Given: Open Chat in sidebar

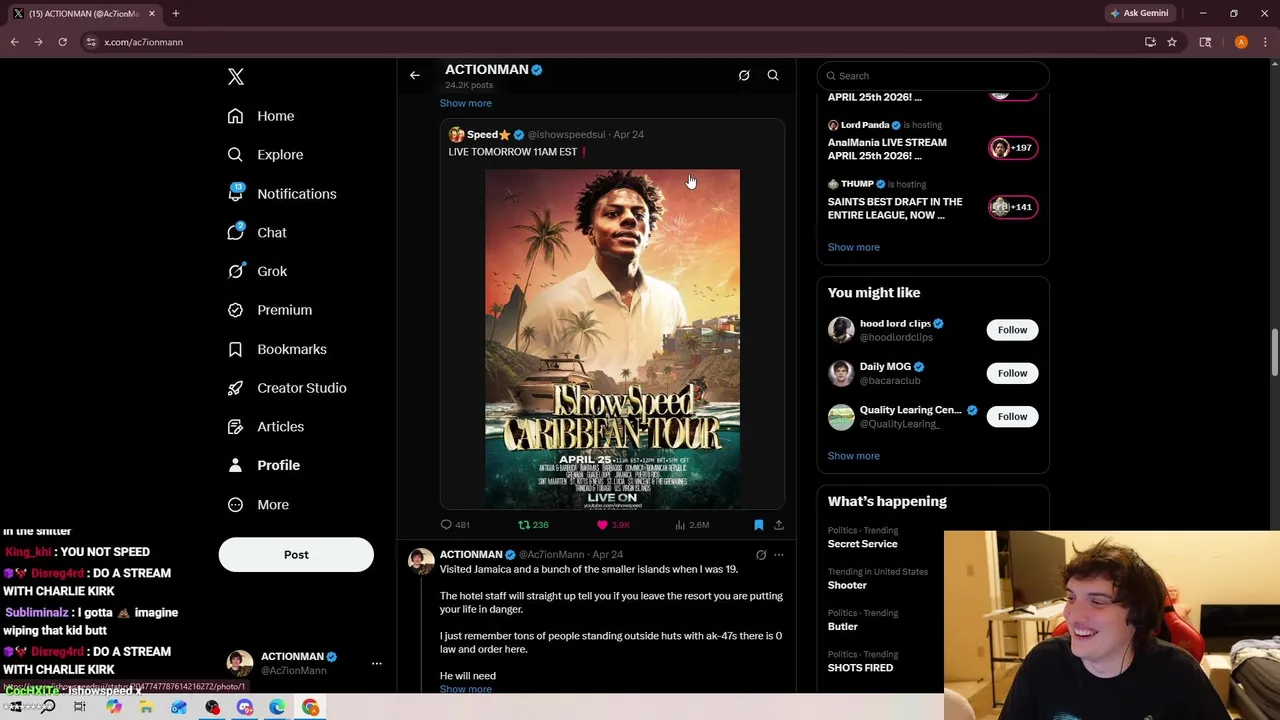Looking at the screenshot, I should point(257,232).
